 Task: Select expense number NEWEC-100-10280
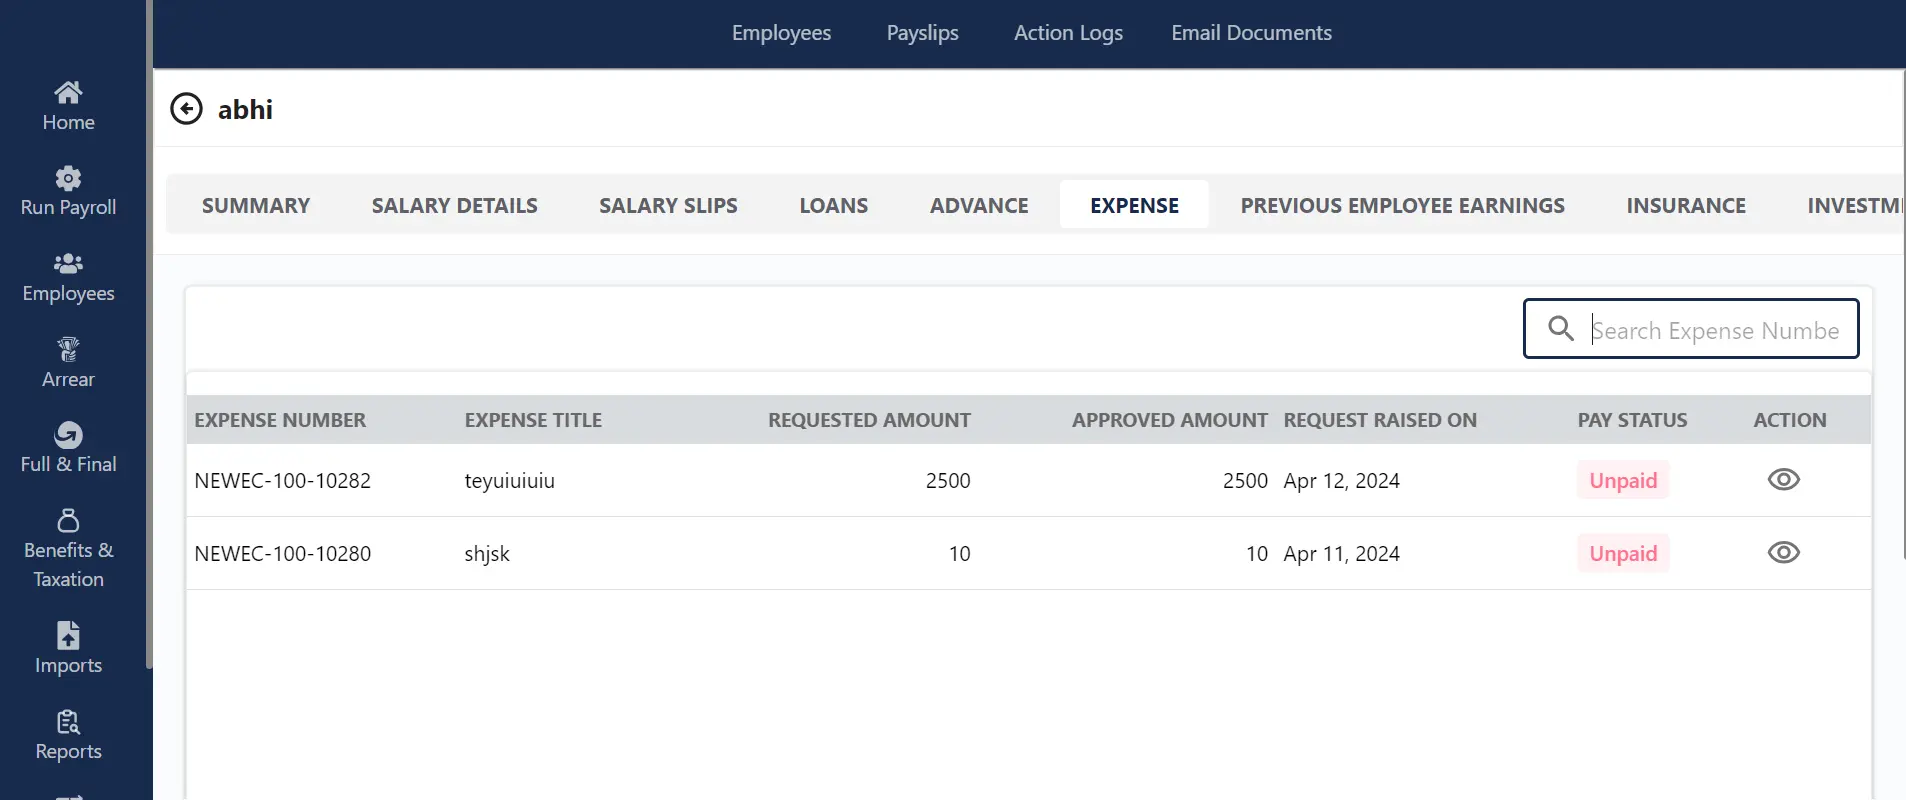point(282,553)
